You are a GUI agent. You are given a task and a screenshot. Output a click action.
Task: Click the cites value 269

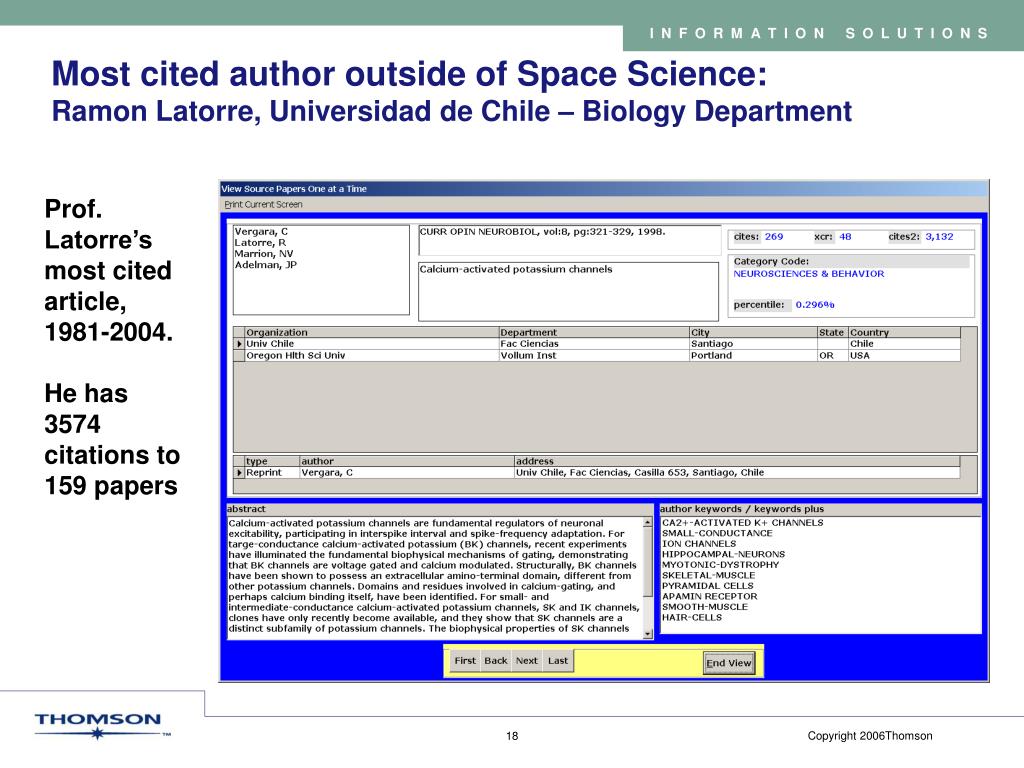point(774,237)
